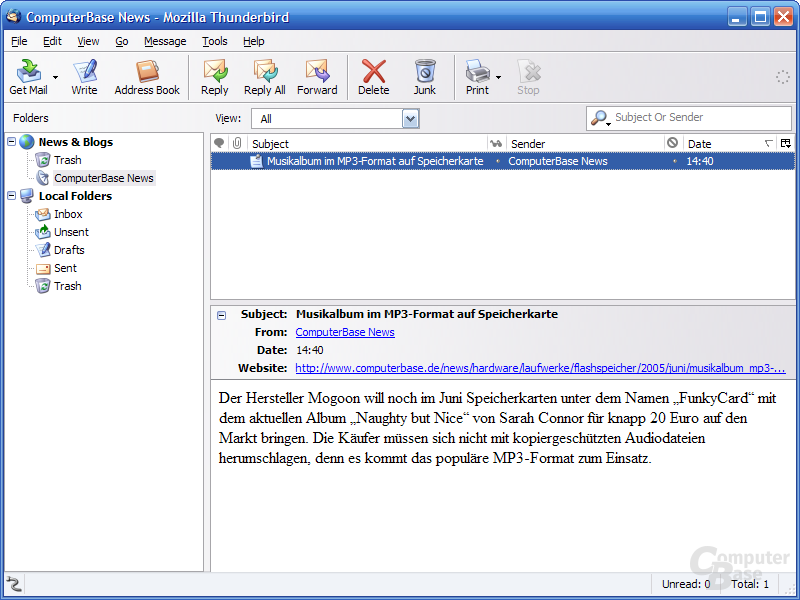
Task: Print the current message
Action: (477, 77)
